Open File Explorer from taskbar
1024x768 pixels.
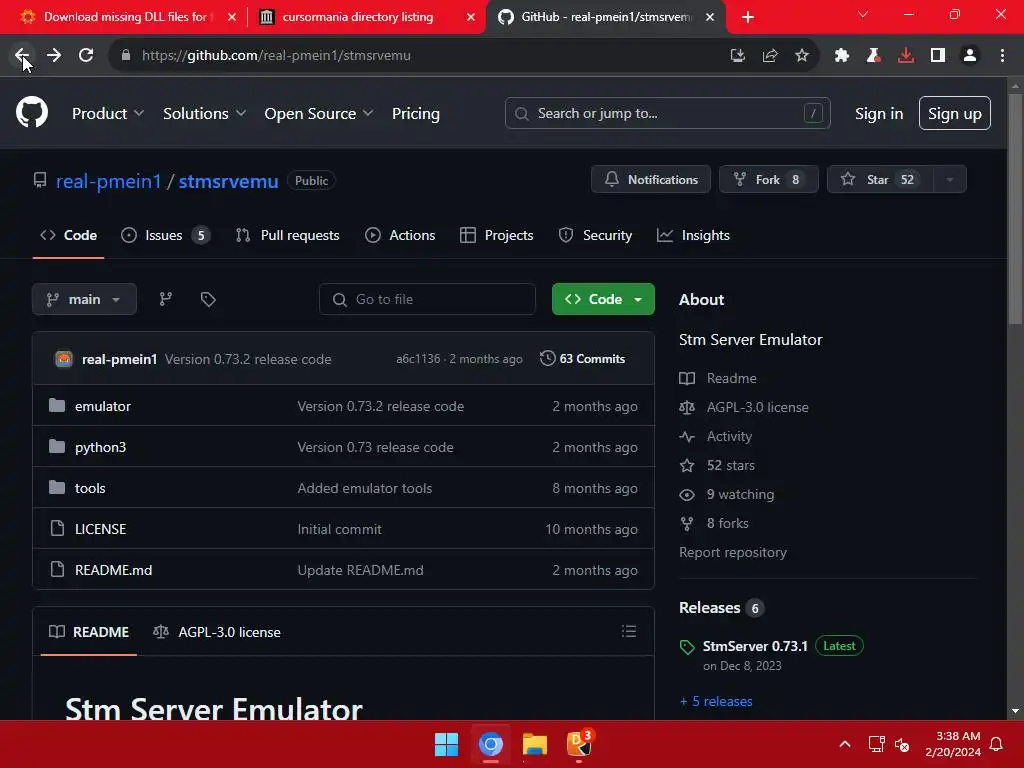pos(535,744)
